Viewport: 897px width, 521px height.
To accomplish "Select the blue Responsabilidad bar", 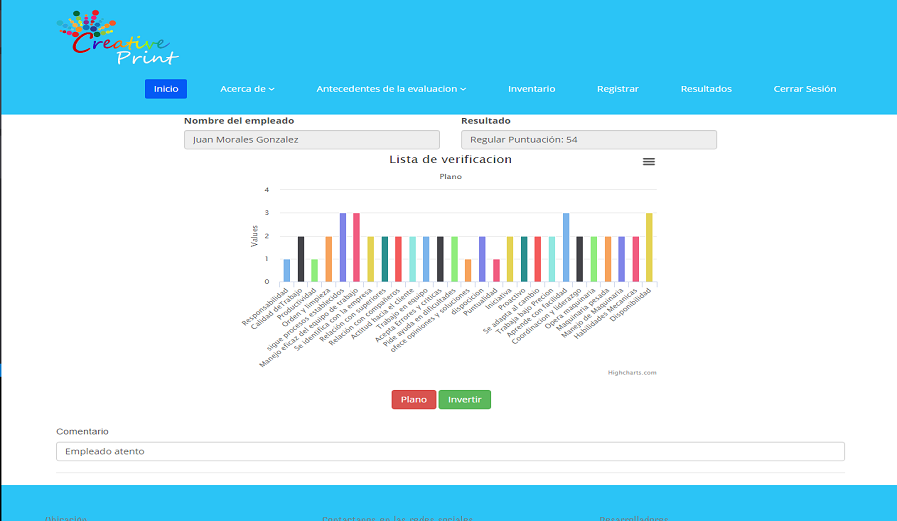I will tap(287, 271).
